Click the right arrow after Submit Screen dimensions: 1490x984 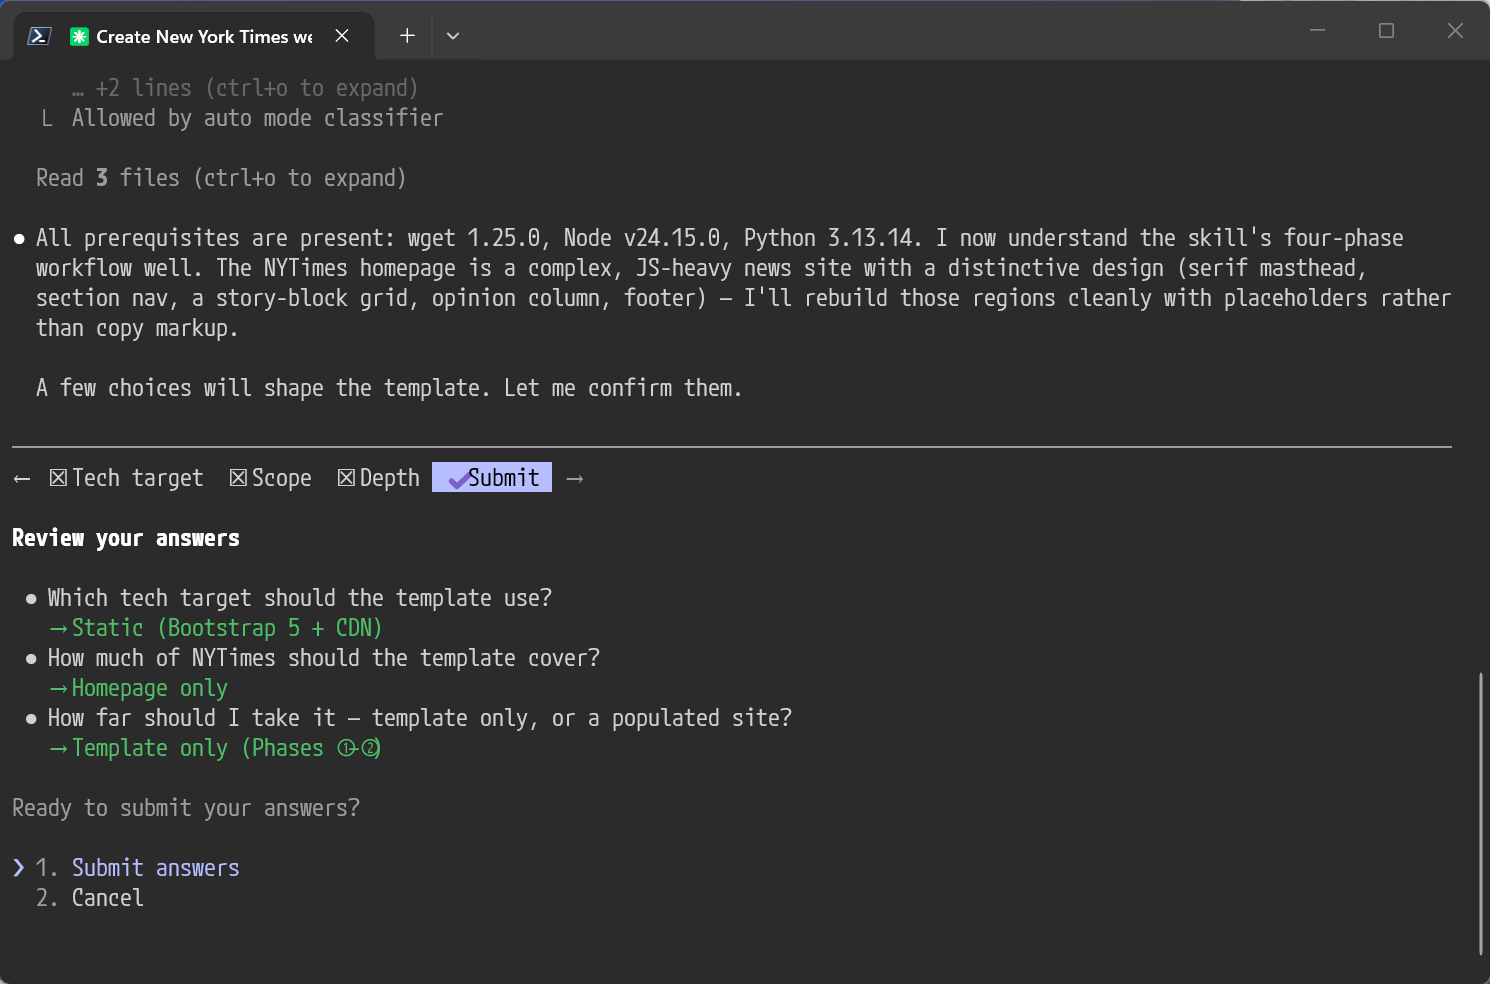click(574, 479)
